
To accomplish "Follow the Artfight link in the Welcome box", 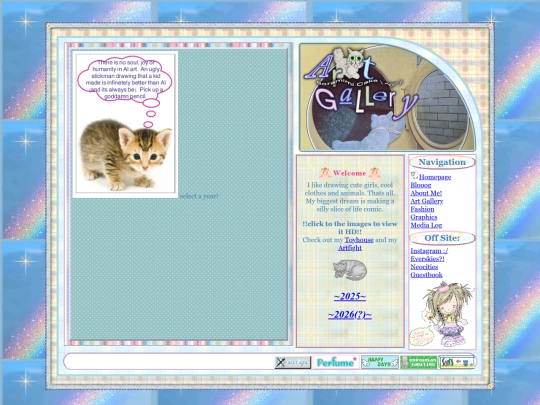I will click(350, 248).
